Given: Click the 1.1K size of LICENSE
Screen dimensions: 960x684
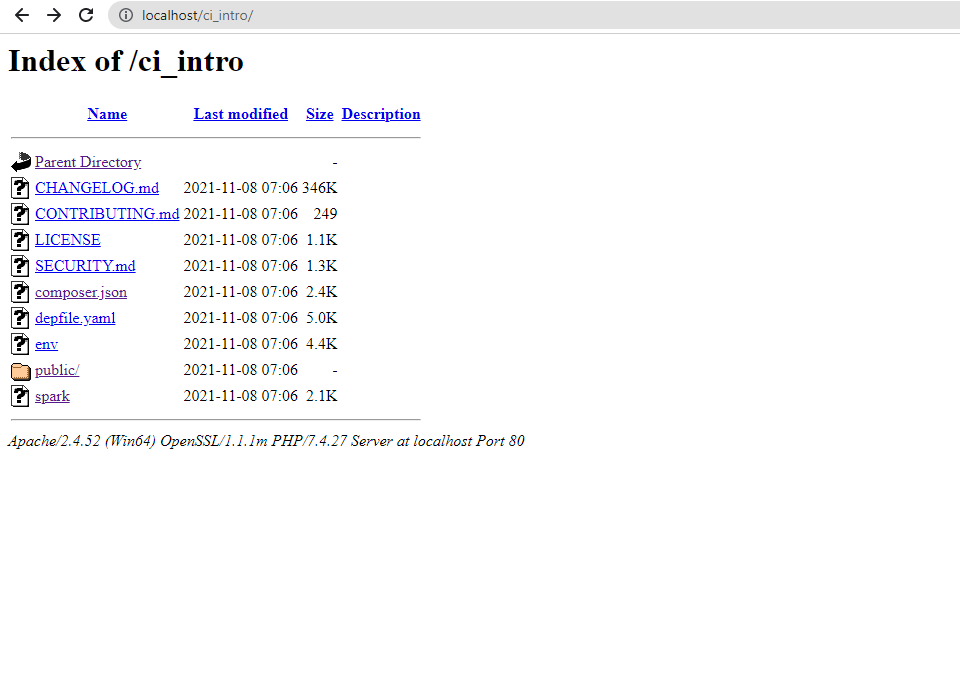Looking at the screenshot, I should pos(321,240).
